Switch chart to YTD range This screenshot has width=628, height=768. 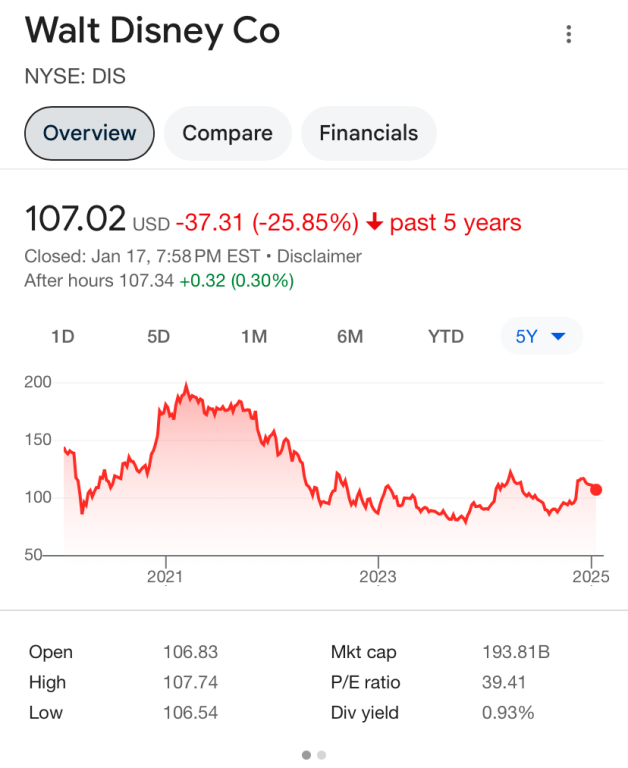pos(446,336)
